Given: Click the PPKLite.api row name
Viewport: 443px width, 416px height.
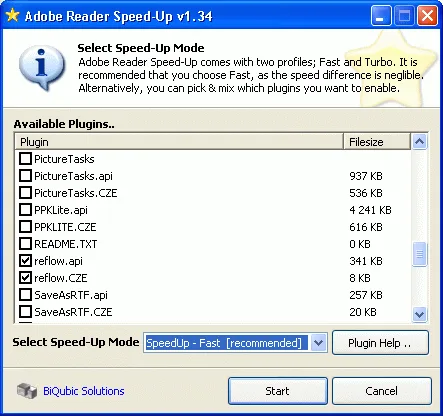Looking at the screenshot, I should (61, 210).
